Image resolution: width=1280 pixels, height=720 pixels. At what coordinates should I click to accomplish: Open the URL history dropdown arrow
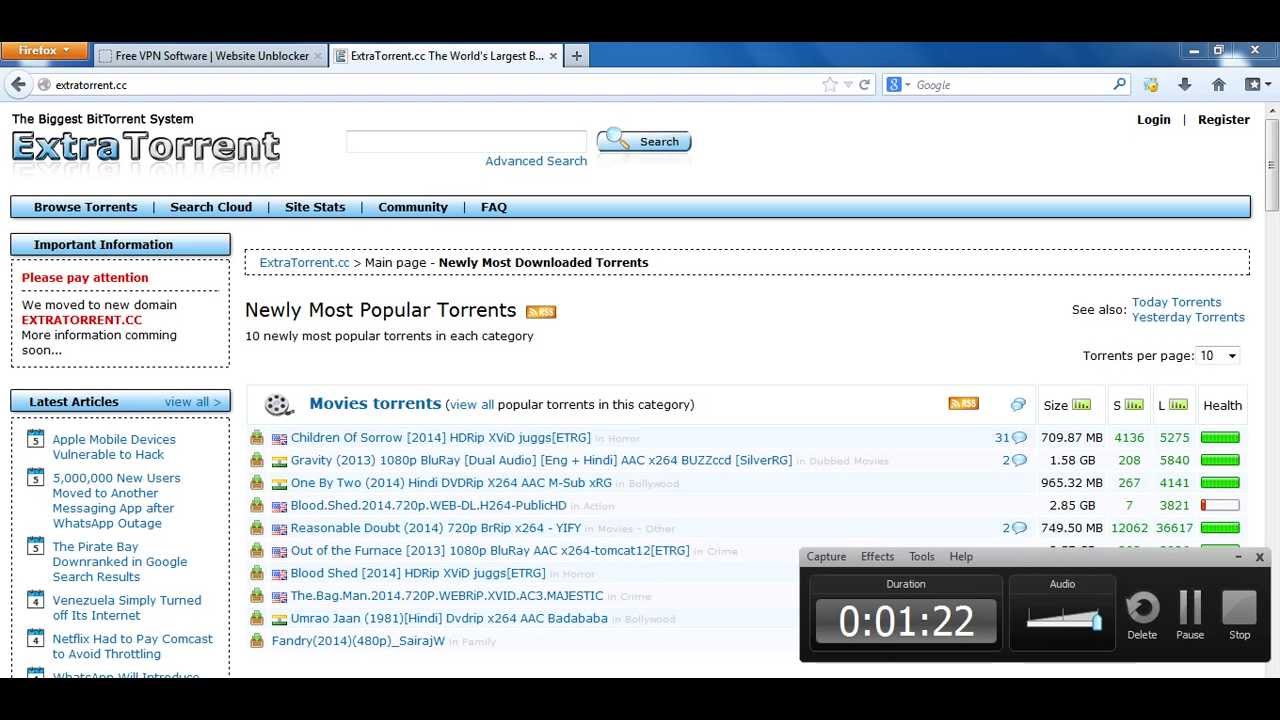pos(848,85)
